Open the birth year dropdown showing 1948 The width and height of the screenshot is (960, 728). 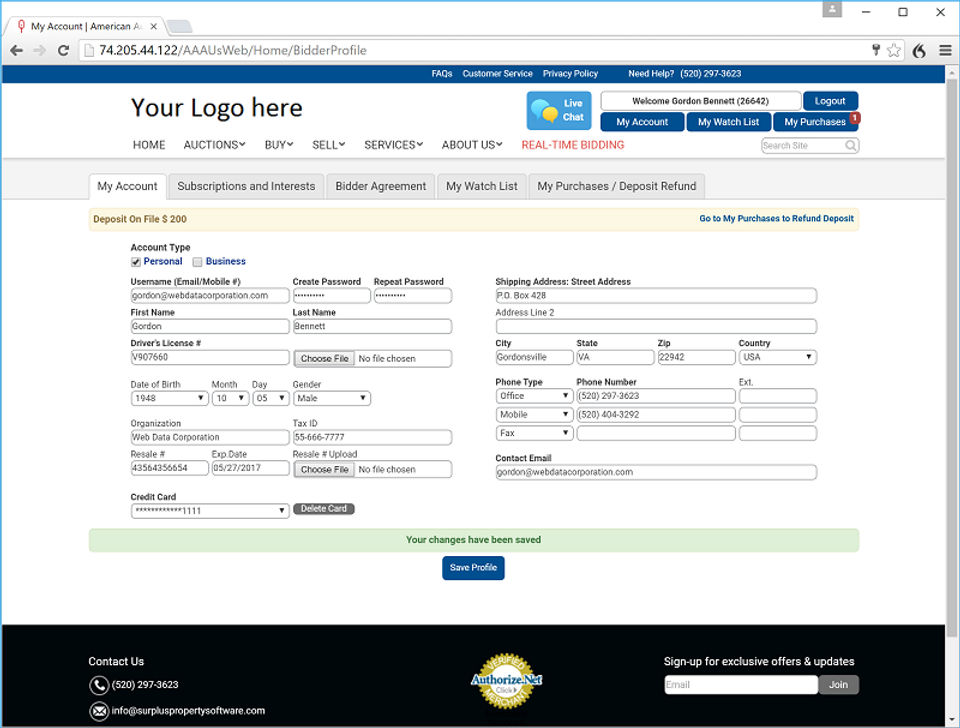click(170, 399)
